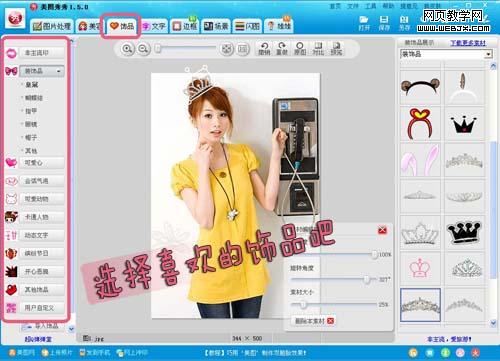Click the 重做 redo icon
500x361 pixels.
[282, 49]
